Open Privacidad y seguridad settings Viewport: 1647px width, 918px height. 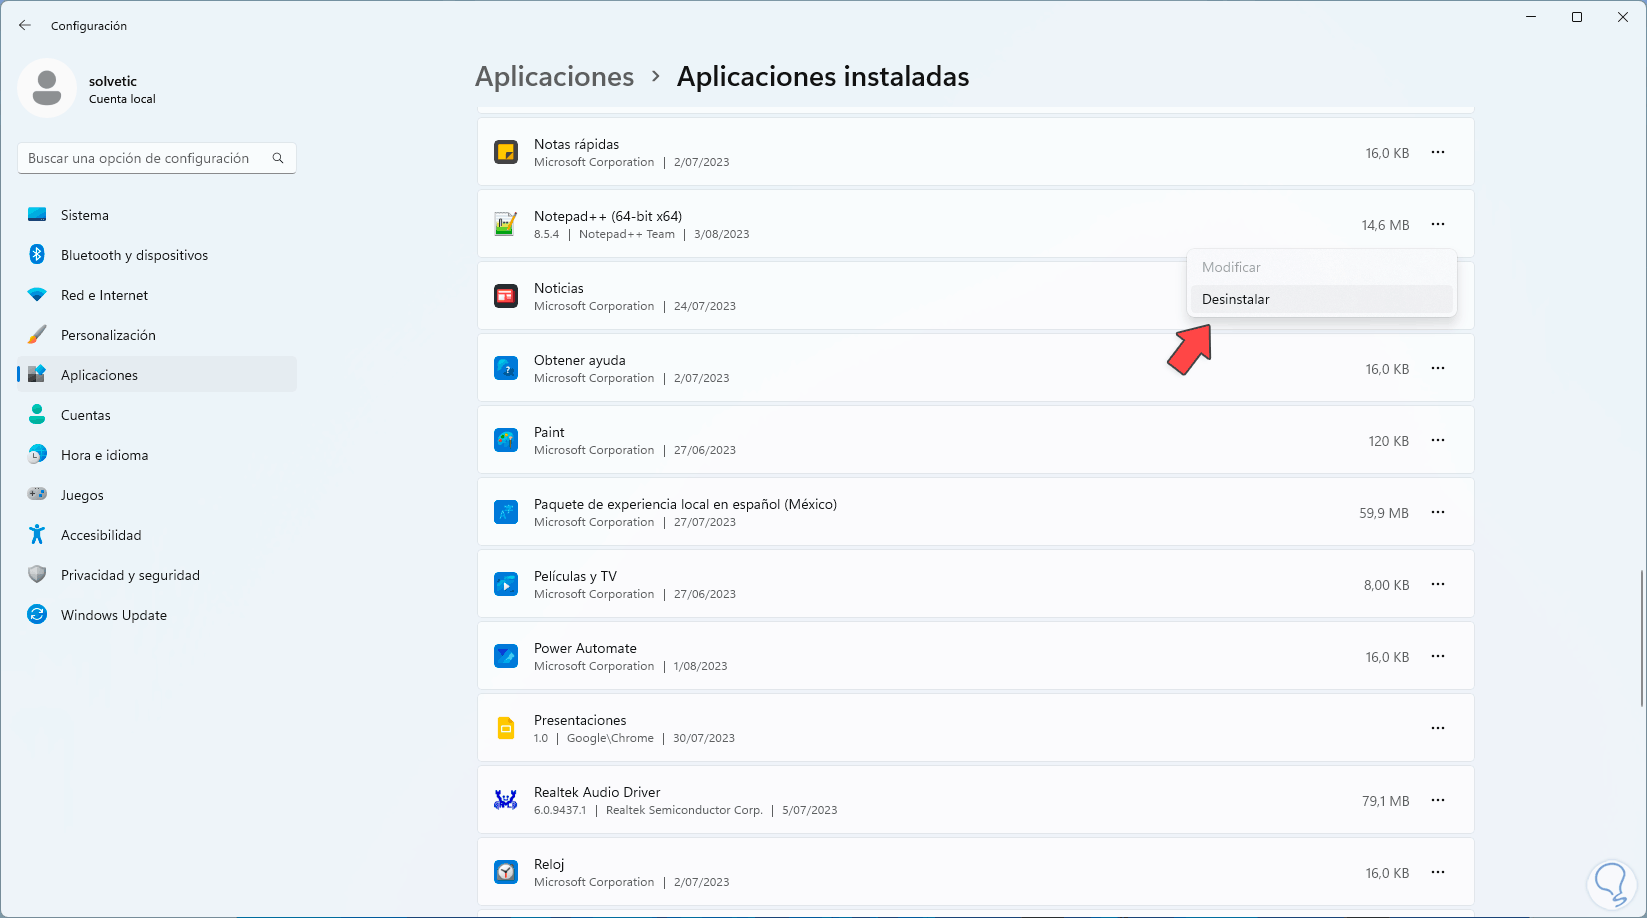click(157, 575)
